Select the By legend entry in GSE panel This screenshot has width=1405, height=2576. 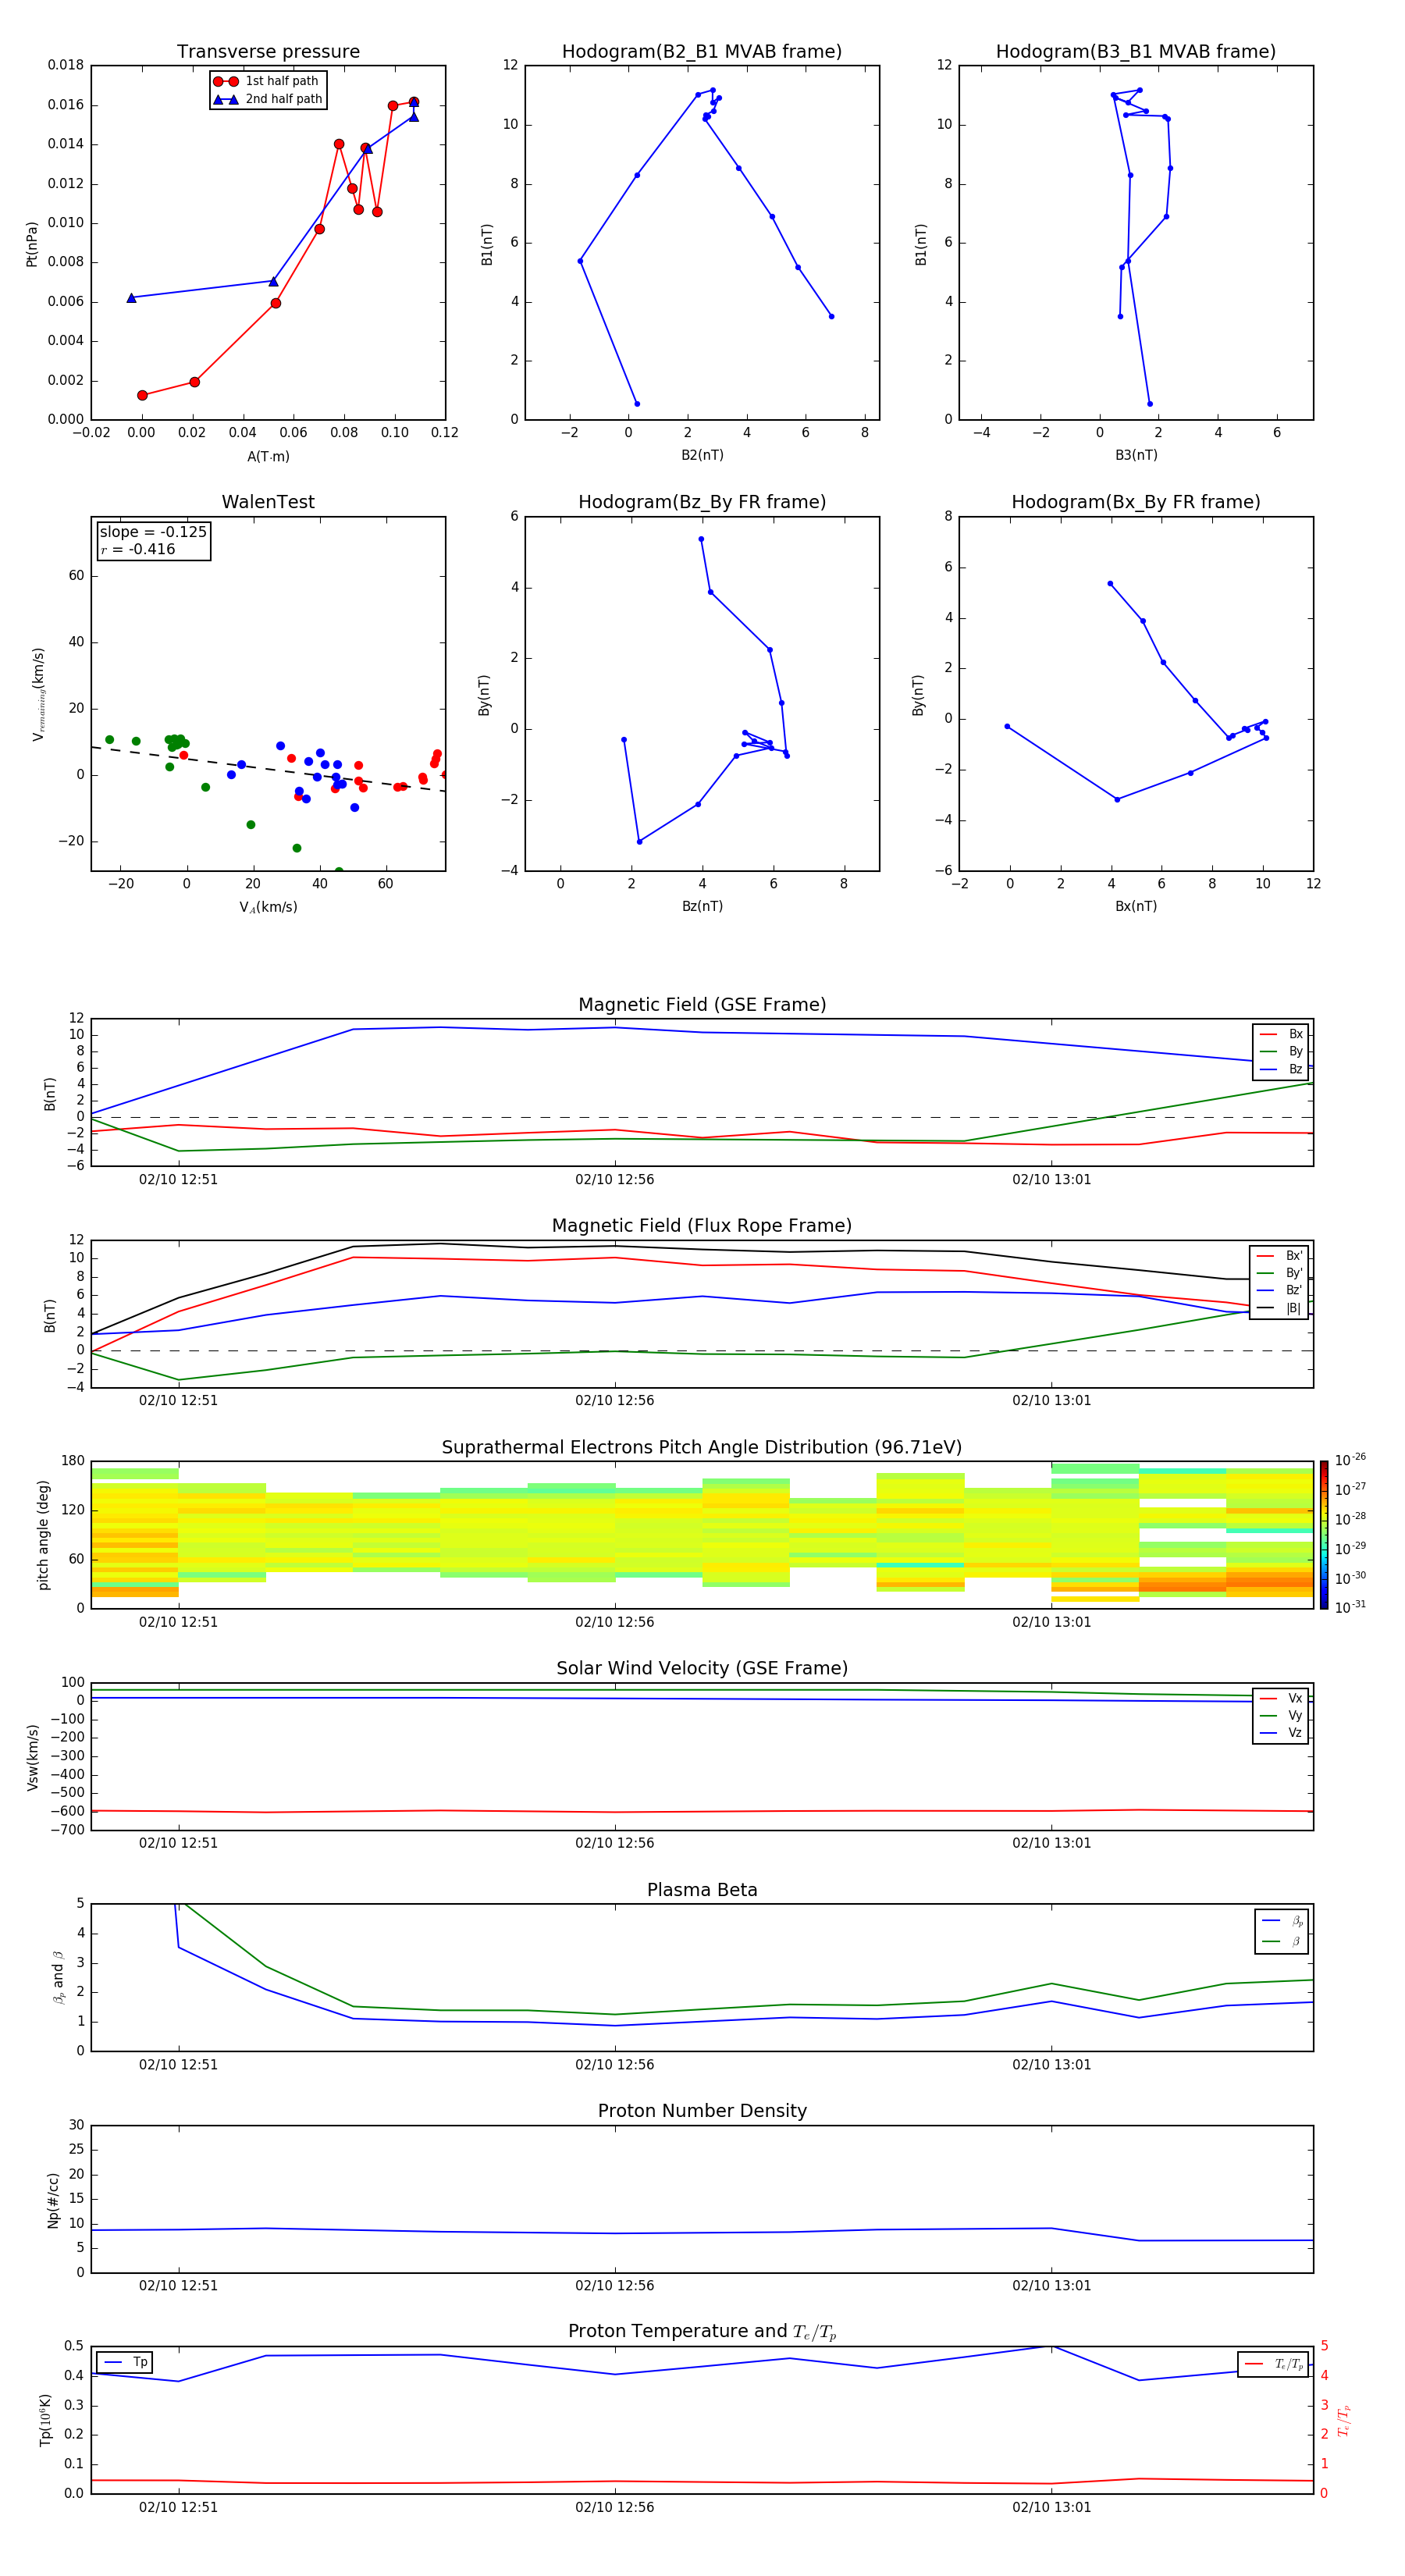pyautogui.click(x=1281, y=1051)
